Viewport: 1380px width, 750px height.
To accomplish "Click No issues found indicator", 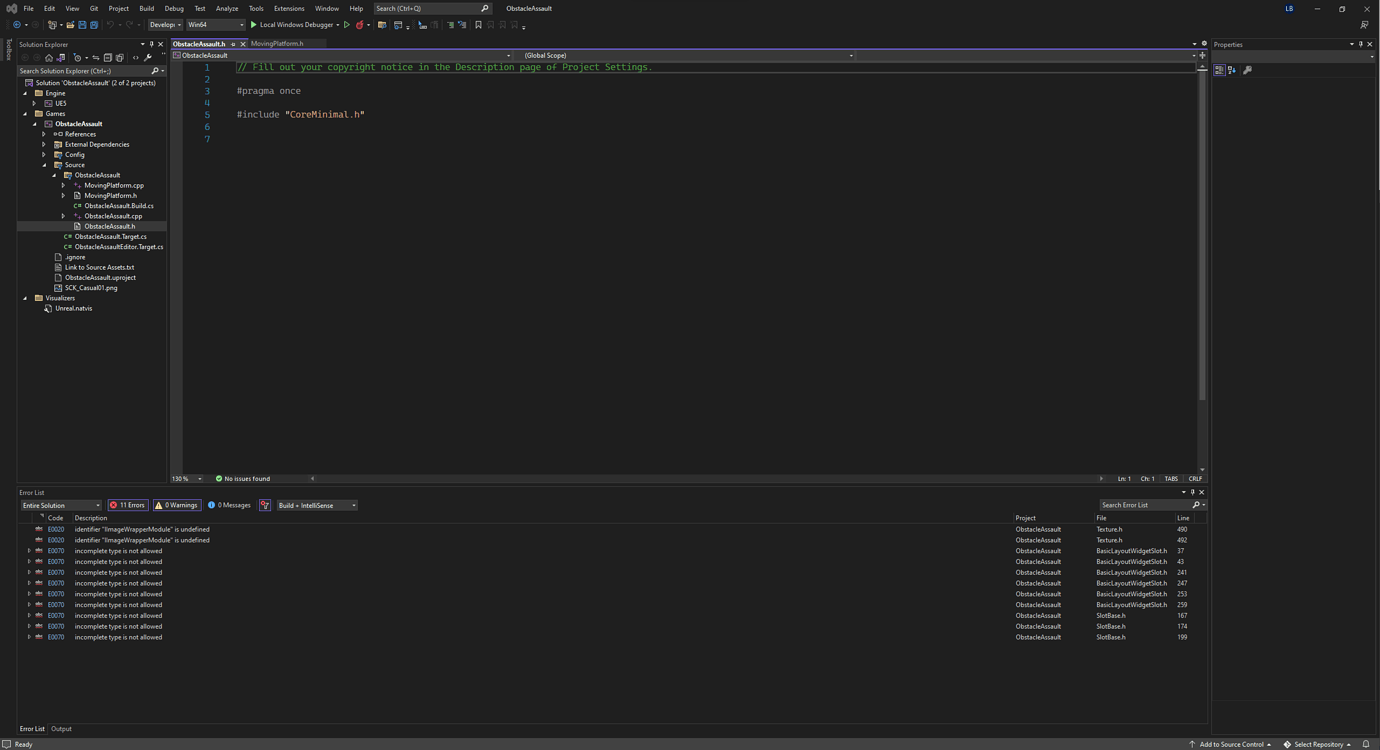I will point(243,479).
